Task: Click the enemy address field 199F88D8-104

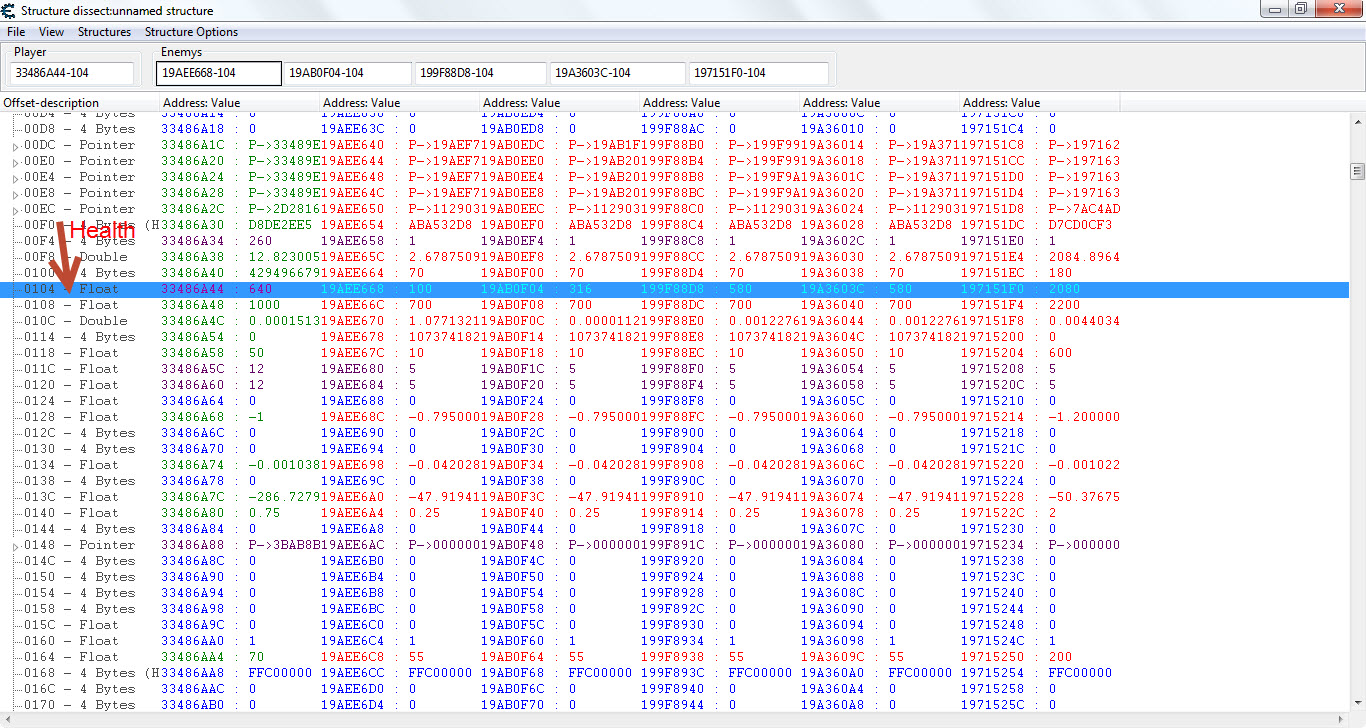Action: (x=481, y=73)
